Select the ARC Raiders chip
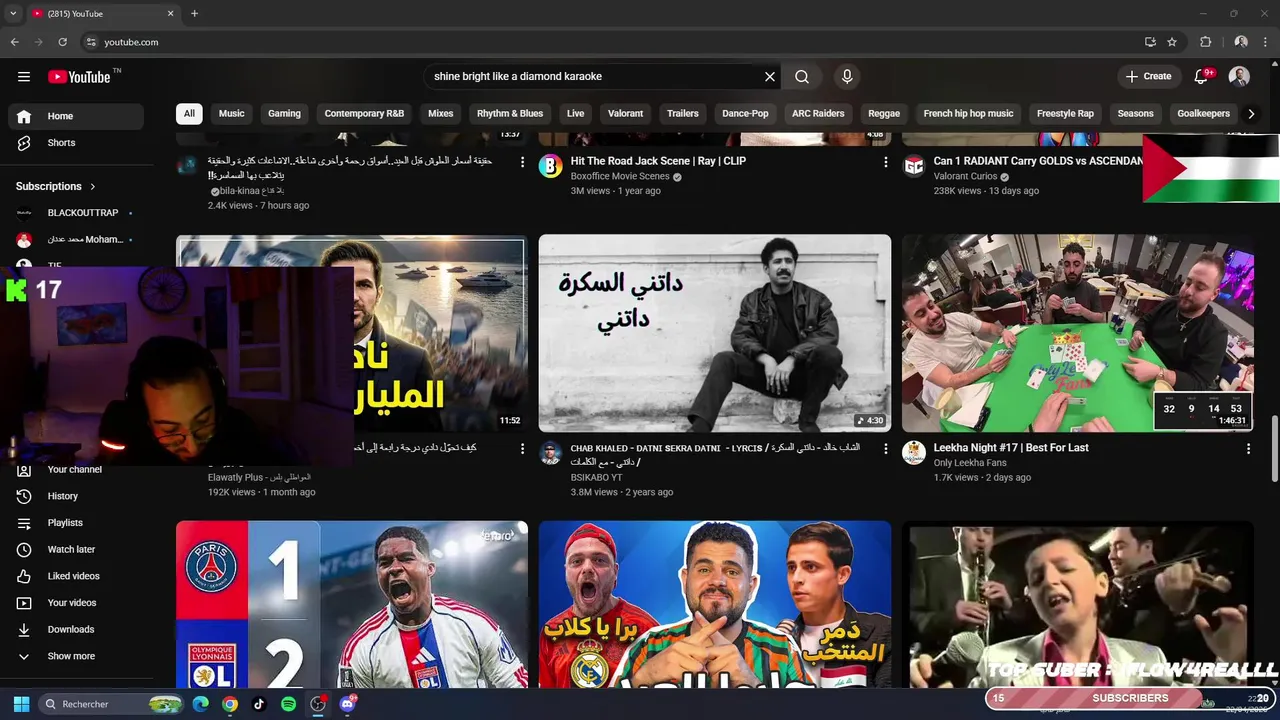1280x720 pixels. tap(818, 113)
